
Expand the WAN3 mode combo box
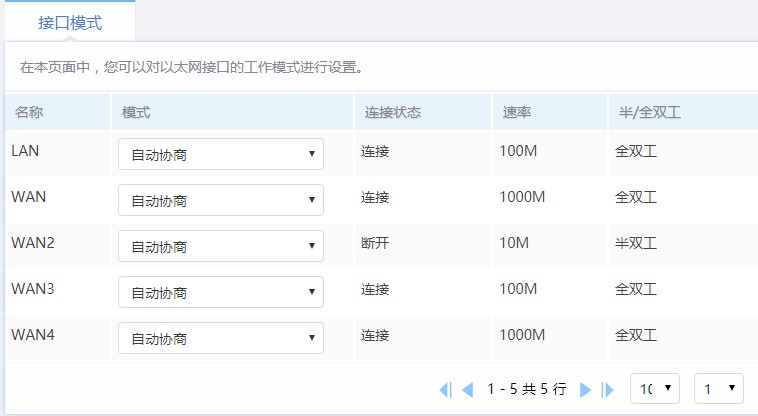point(220,292)
